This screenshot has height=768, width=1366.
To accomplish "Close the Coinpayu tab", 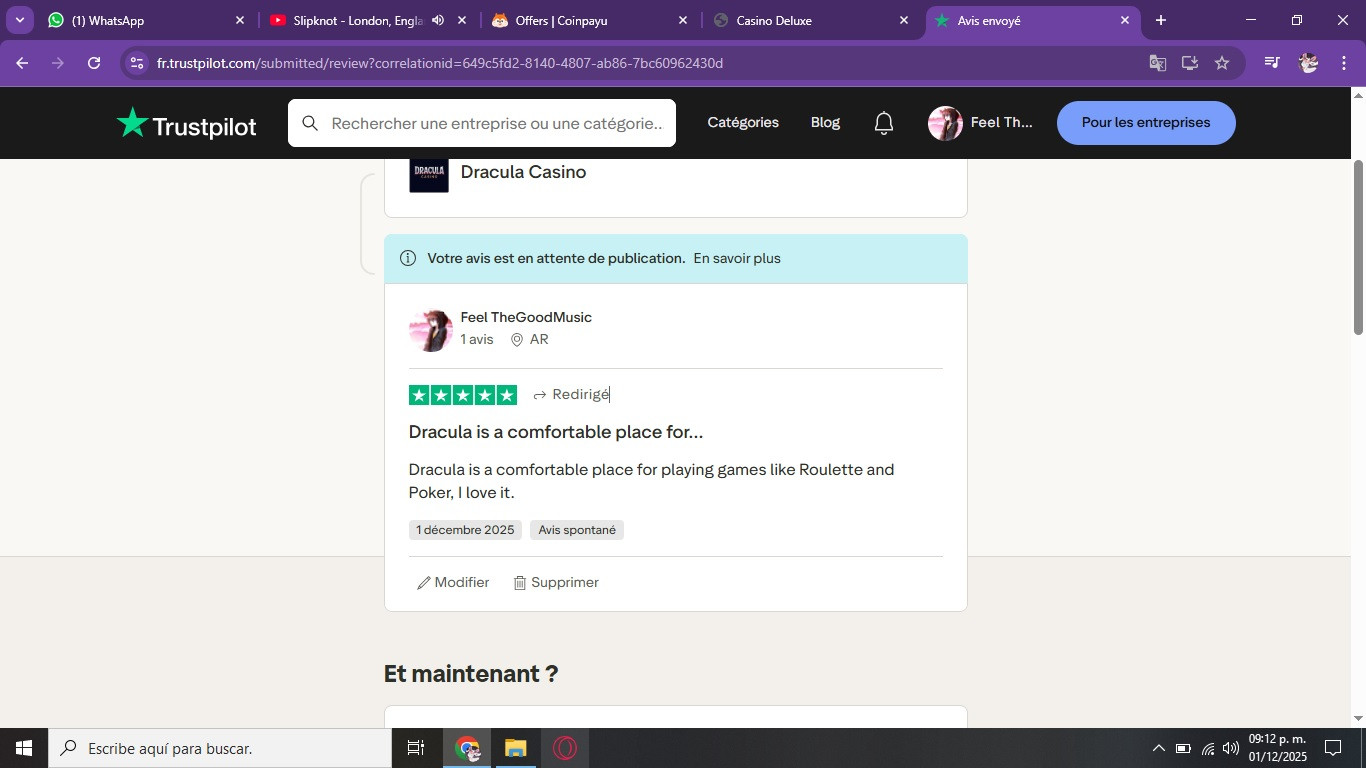I will click(x=683, y=20).
